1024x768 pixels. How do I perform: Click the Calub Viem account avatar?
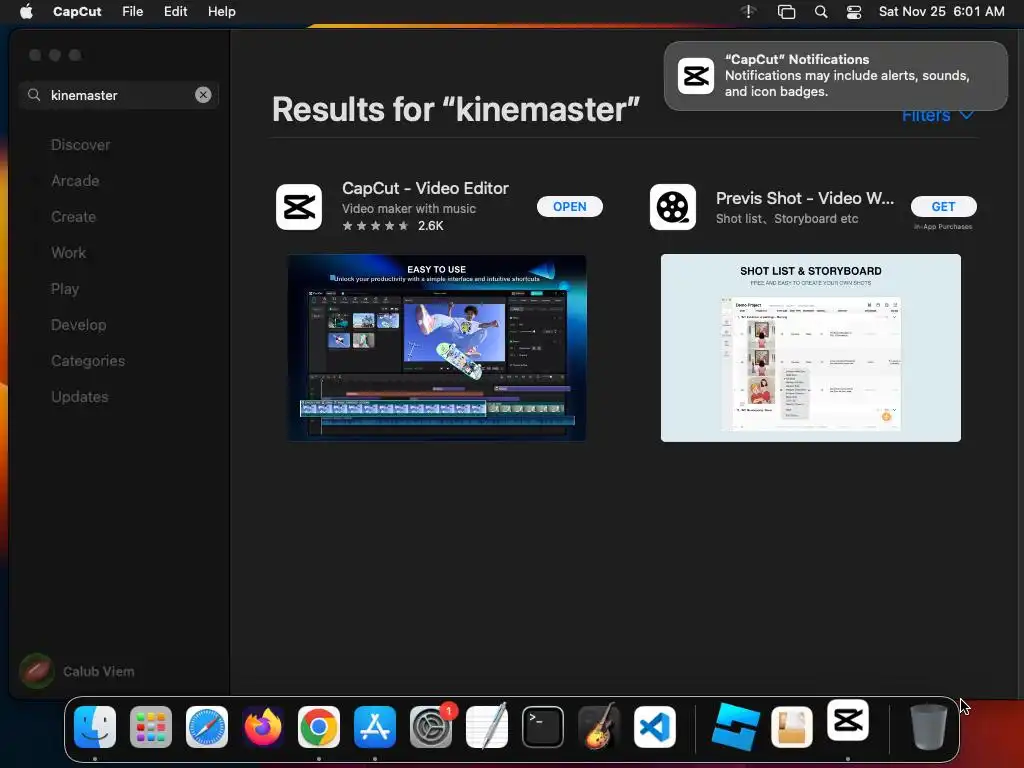pyautogui.click(x=37, y=671)
